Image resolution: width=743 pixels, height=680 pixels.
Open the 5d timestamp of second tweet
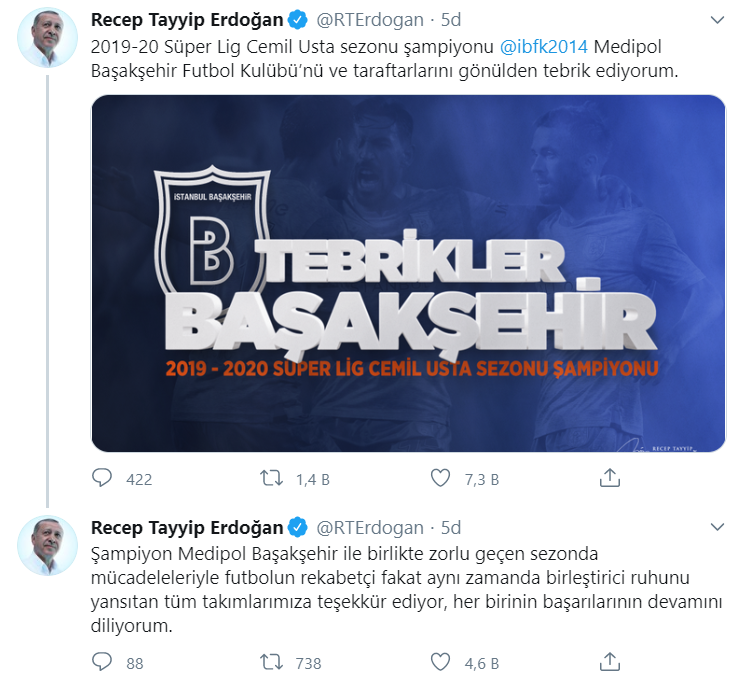[x=451, y=527]
